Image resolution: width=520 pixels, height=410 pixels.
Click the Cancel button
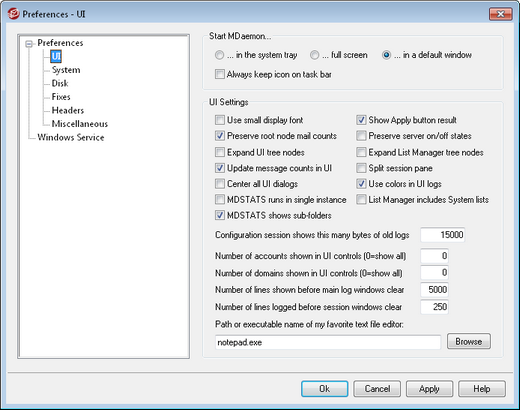(377, 389)
